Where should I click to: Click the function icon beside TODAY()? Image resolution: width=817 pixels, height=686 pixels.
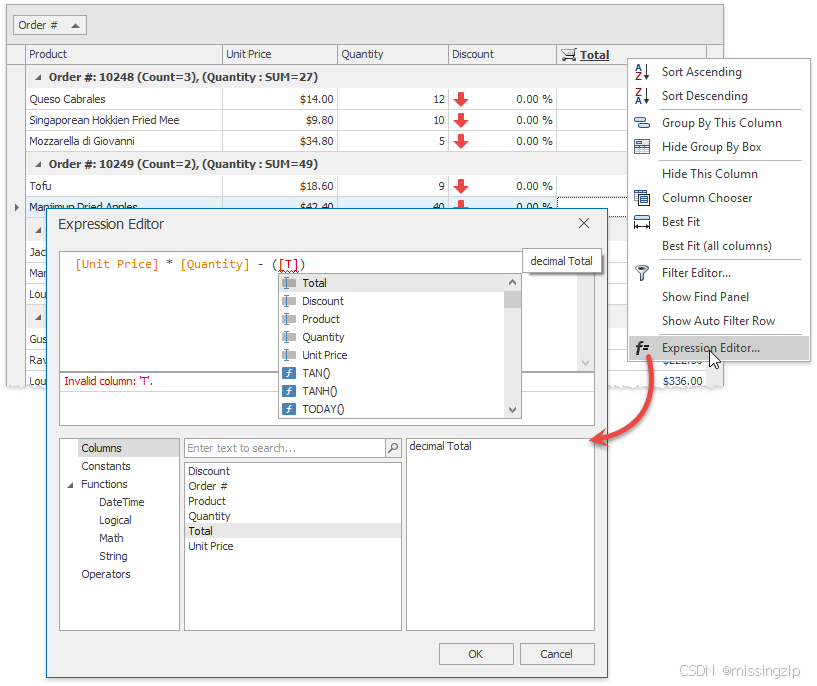click(289, 409)
